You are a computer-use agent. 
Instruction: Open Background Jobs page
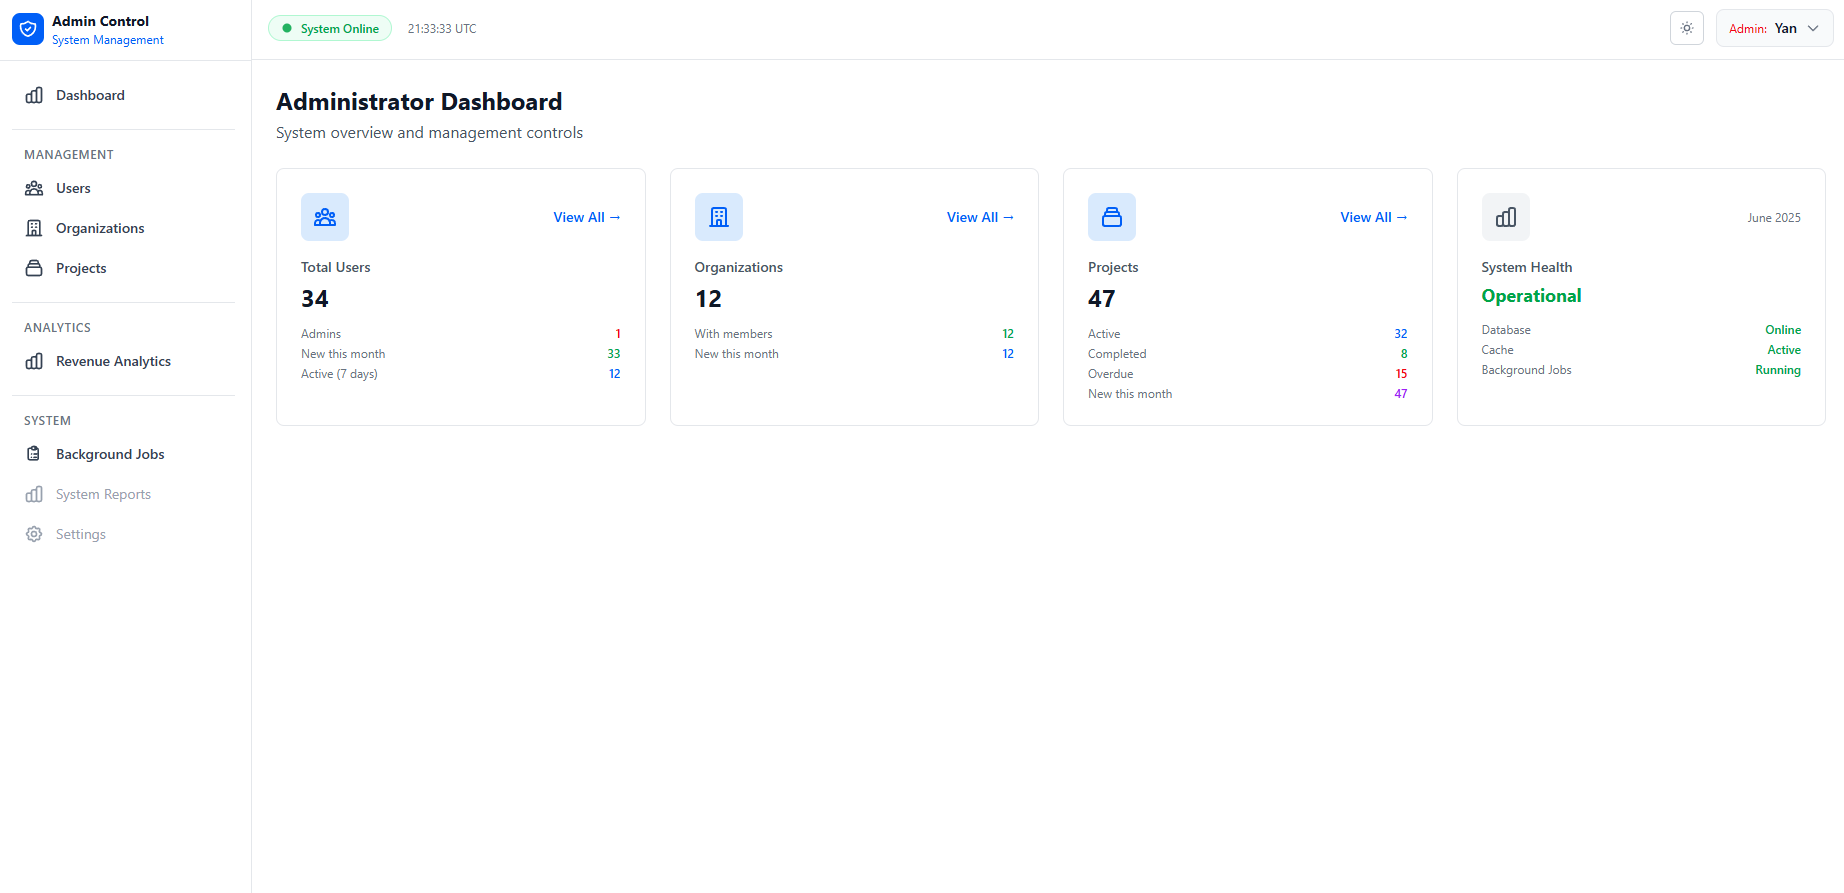tap(123, 454)
